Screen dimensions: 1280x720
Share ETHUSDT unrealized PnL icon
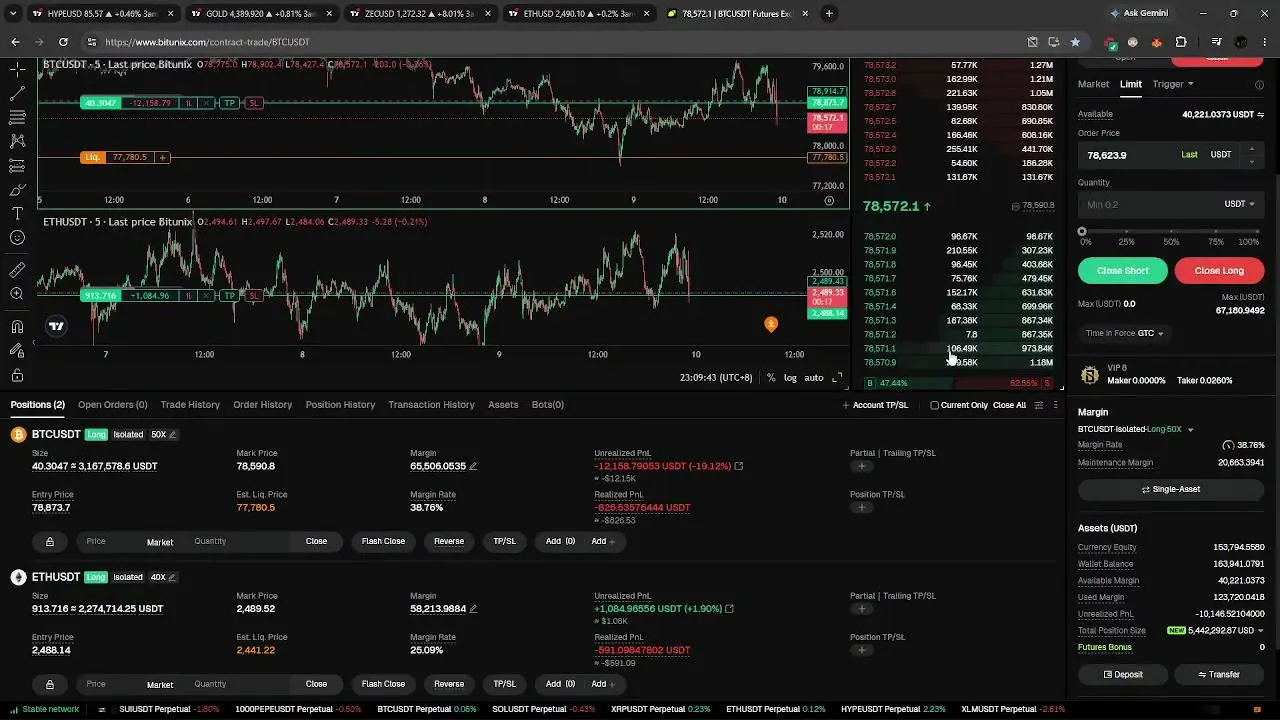(x=729, y=608)
